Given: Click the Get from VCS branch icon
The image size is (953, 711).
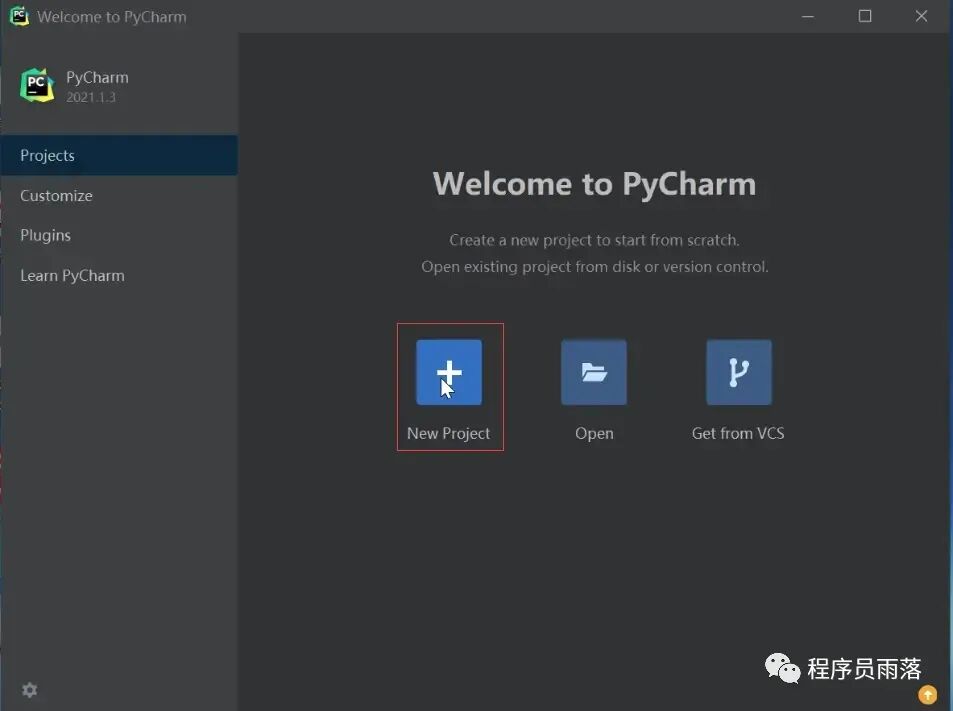Looking at the screenshot, I should point(738,372).
